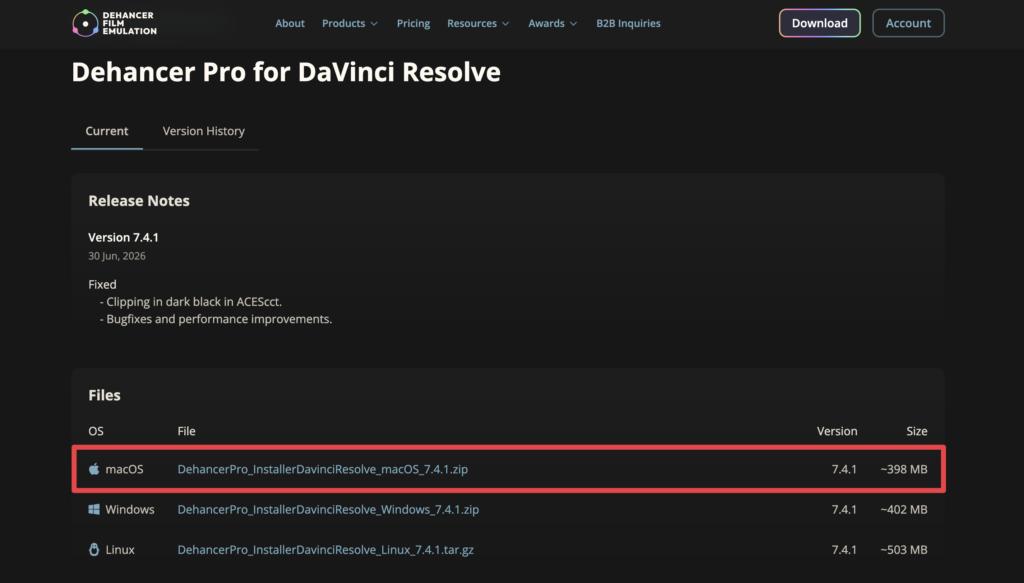Screen dimensions: 1024x583
Task: Click the Files heading
Action: pos(104,395)
